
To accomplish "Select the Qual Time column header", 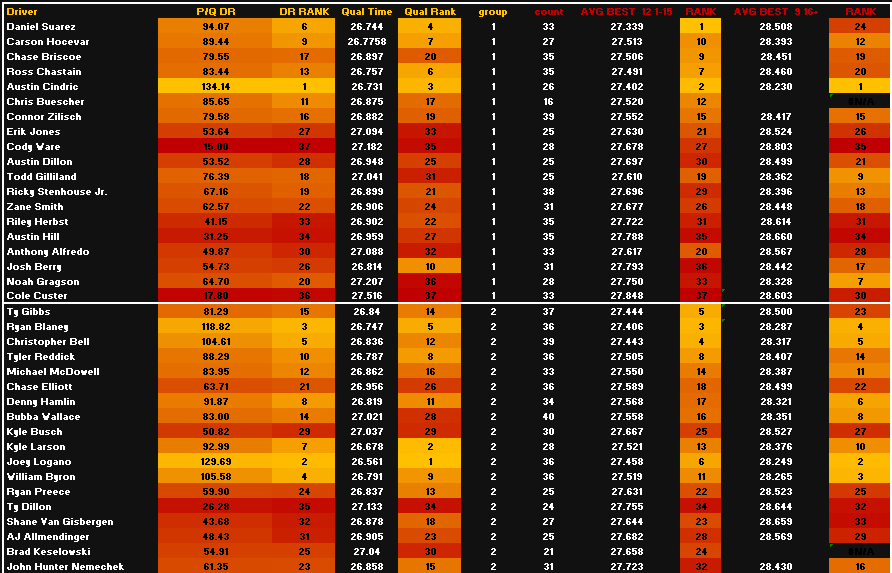I will coord(367,11).
